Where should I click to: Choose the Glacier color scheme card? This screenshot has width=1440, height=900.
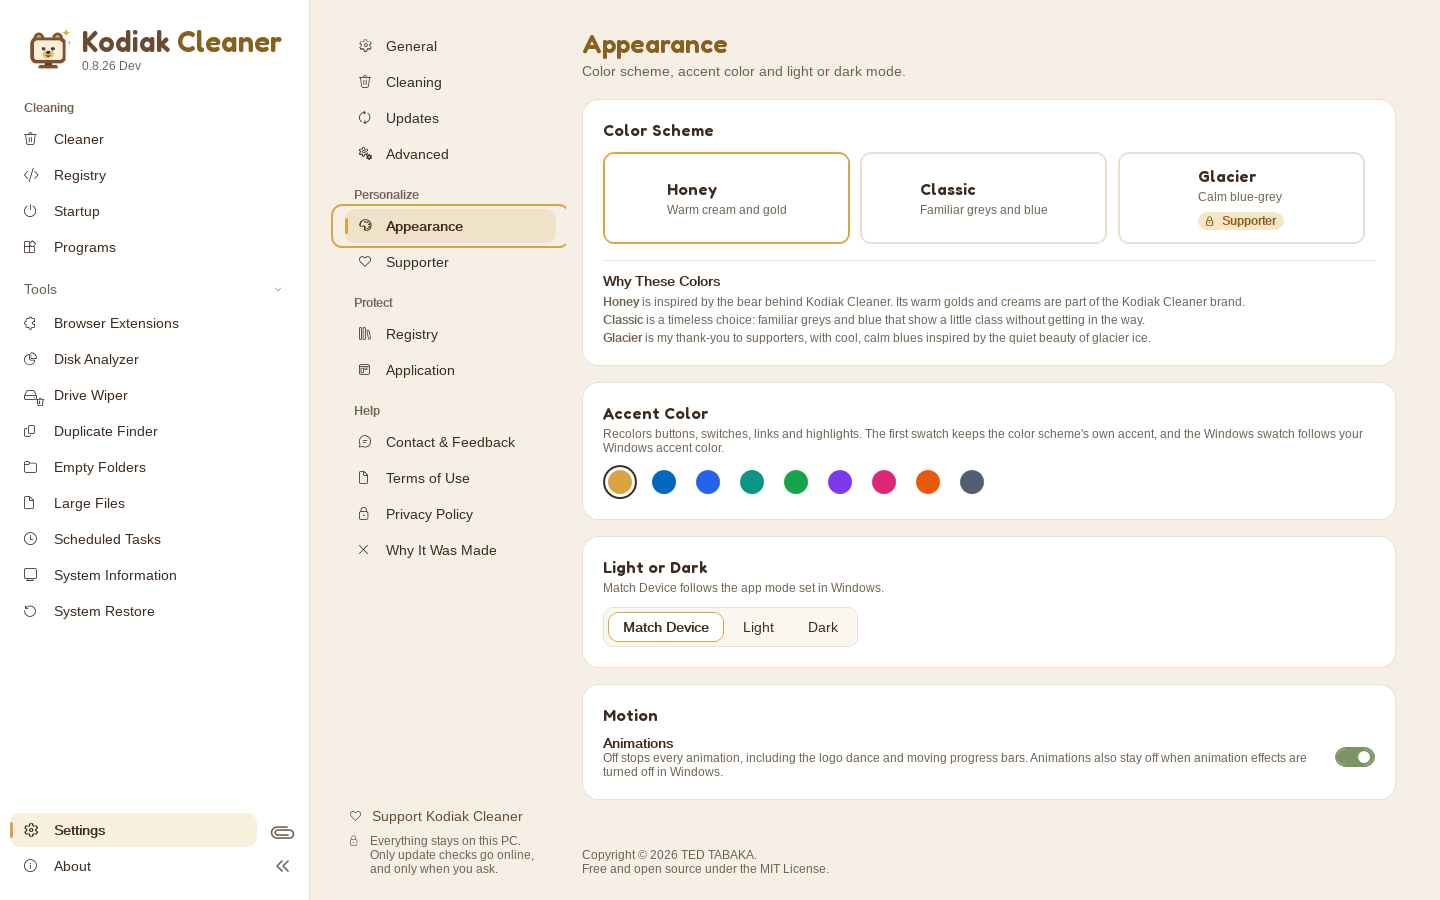(x=1241, y=198)
